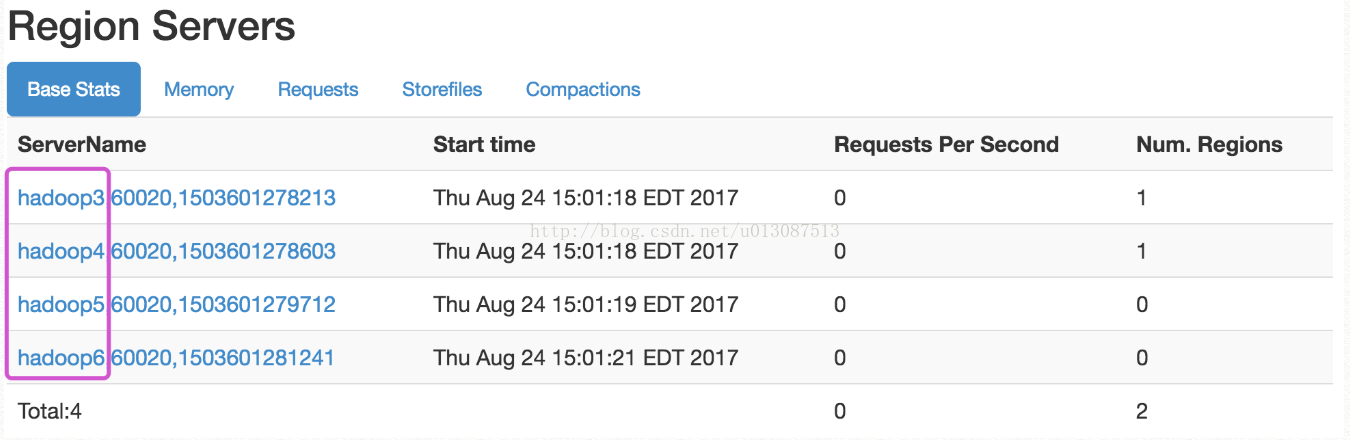The image size is (1350, 440).
Task: Open the Requests tab
Action: pos(318,89)
